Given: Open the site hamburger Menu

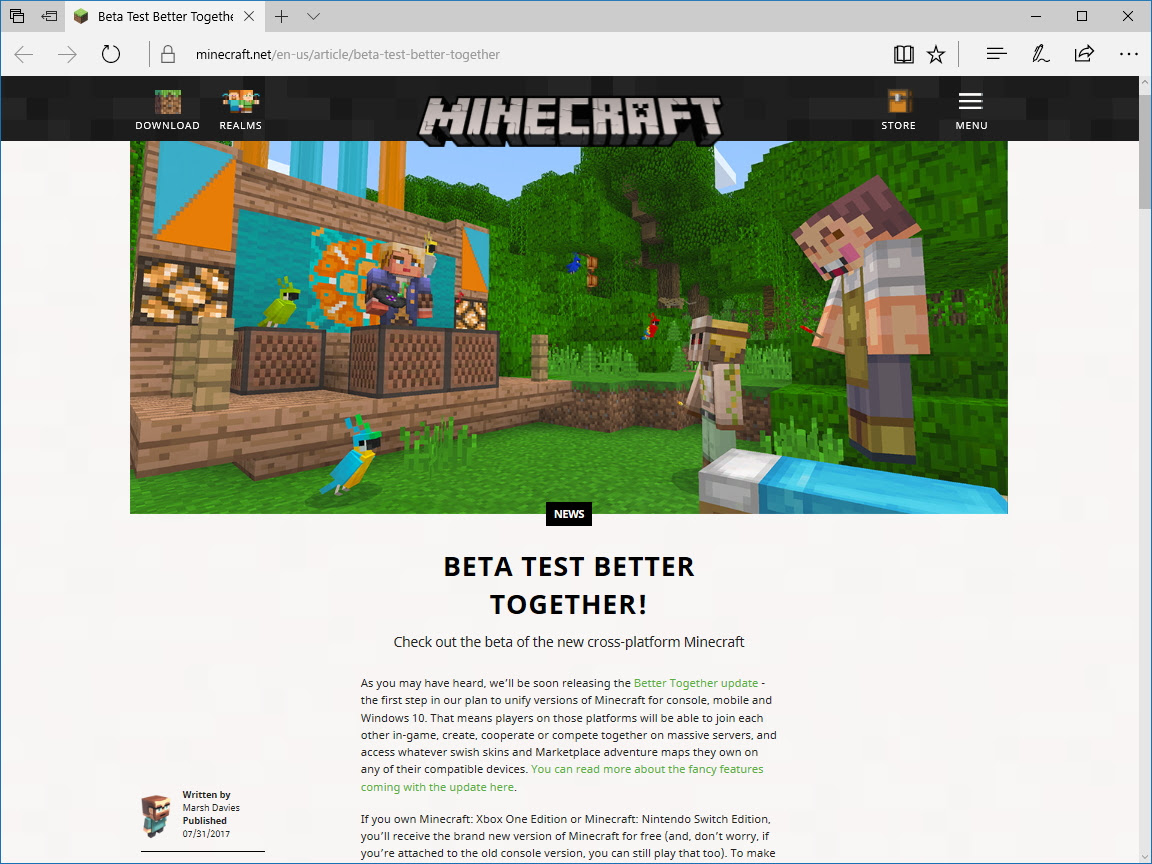Looking at the screenshot, I should click(x=971, y=110).
